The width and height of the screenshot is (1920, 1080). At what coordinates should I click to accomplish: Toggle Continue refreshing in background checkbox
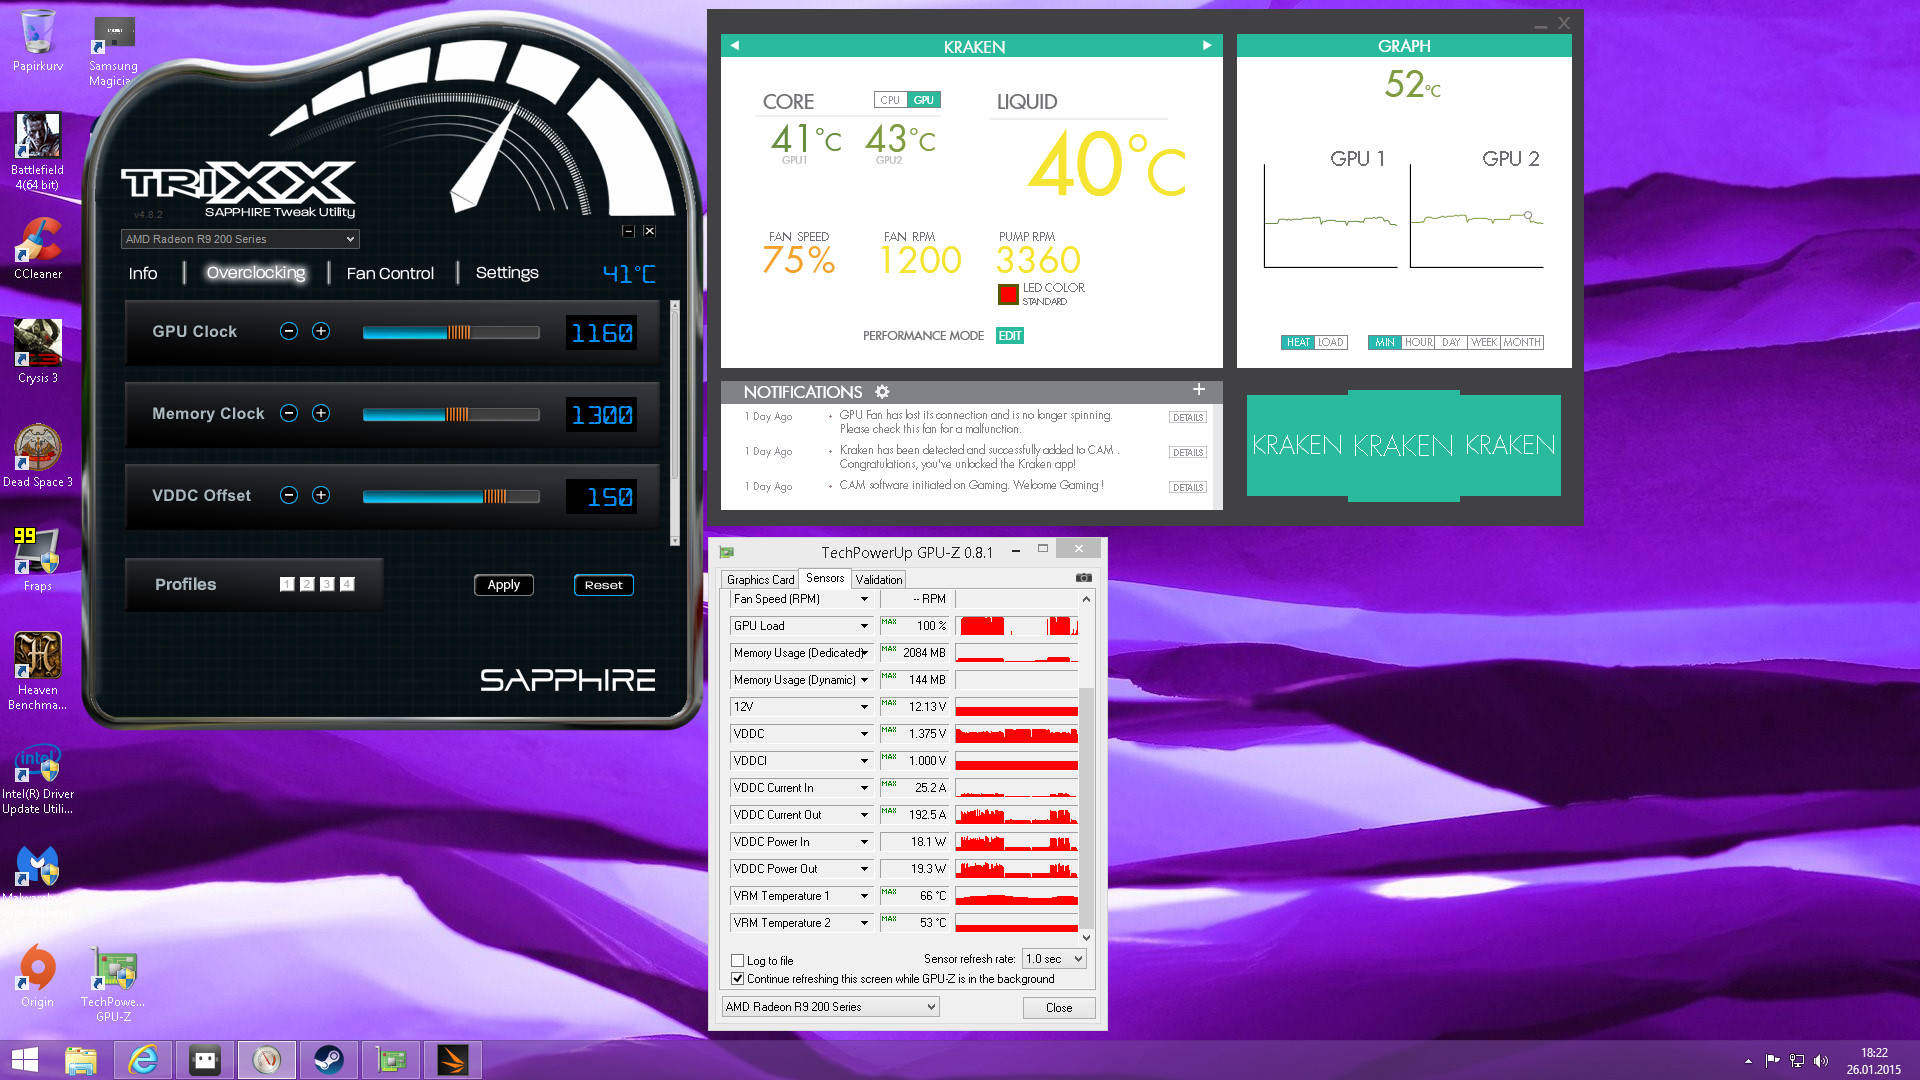(x=737, y=979)
